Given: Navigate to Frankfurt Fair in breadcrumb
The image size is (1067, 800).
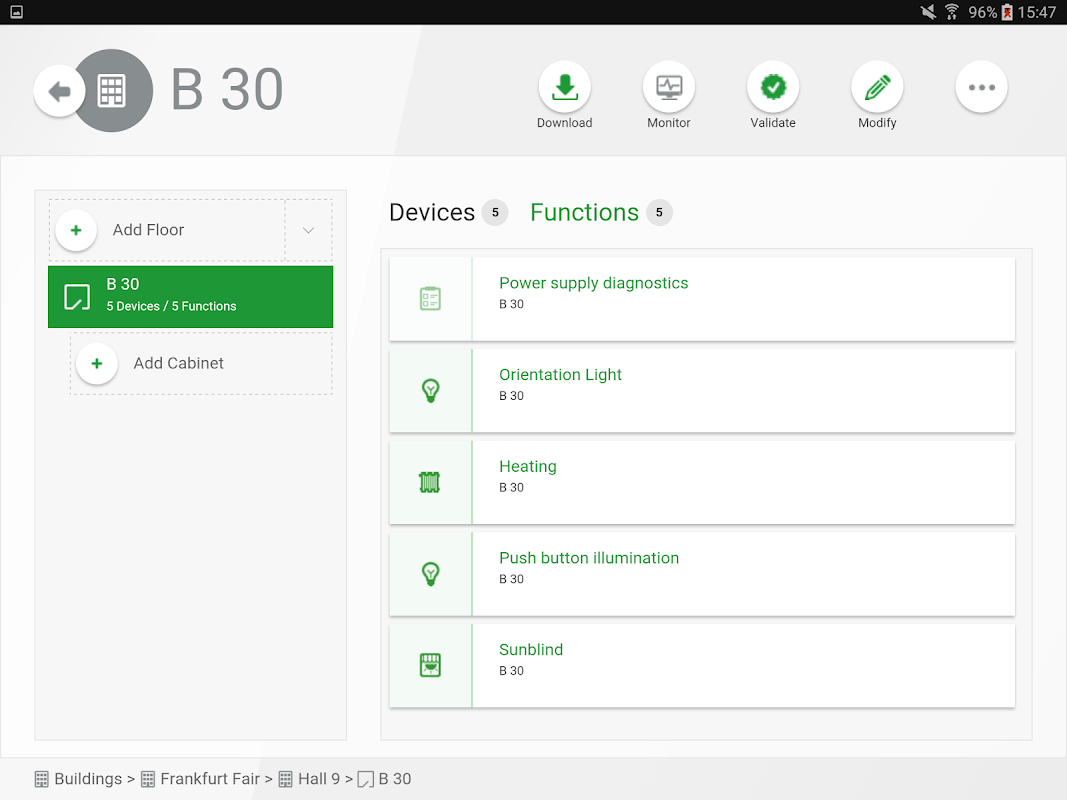Looking at the screenshot, I should click(x=209, y=779).
